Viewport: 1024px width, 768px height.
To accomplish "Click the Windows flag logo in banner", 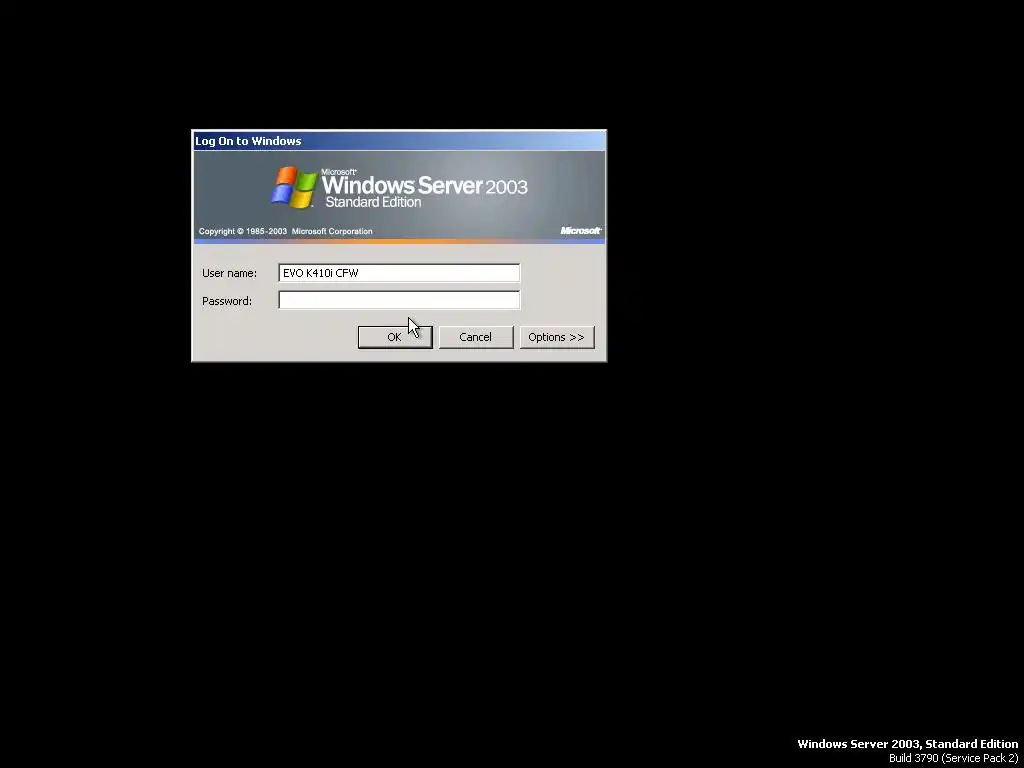I will [294, 187].
